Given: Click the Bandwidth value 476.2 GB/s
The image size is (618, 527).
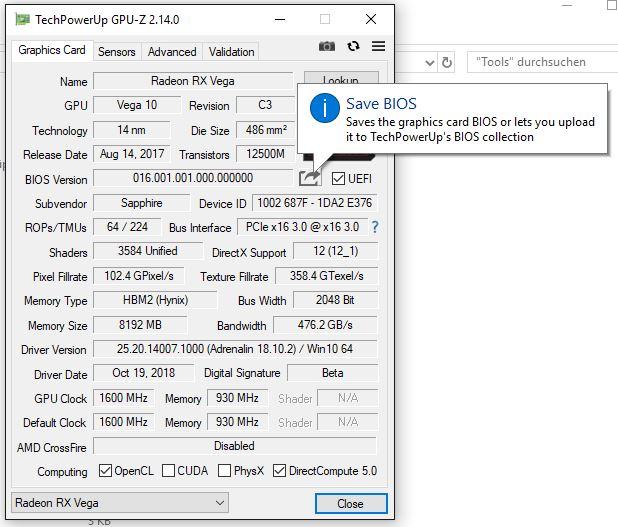Looking at the screenshot, I should coord(325,325).
